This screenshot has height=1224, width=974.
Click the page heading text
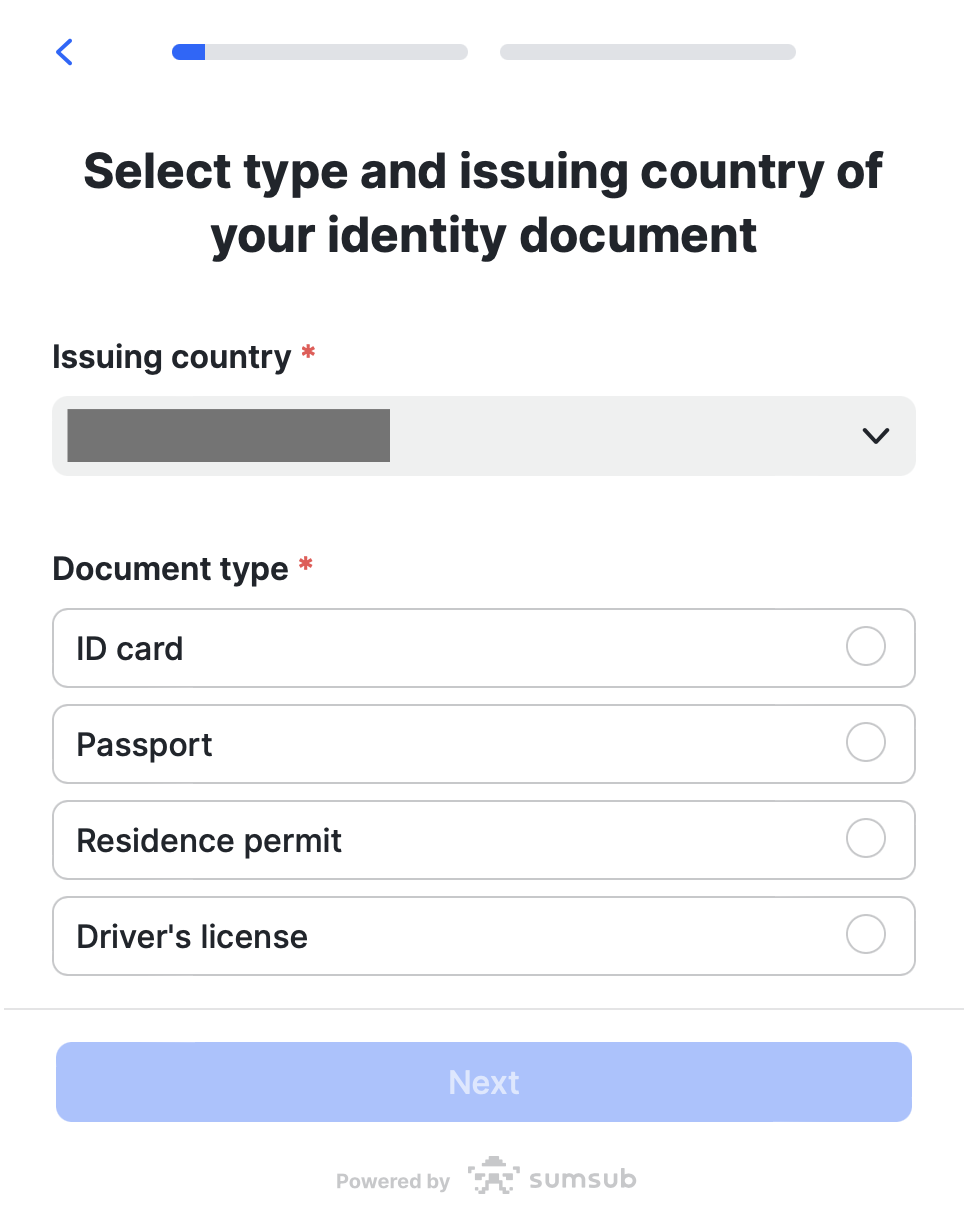point(484,203)
